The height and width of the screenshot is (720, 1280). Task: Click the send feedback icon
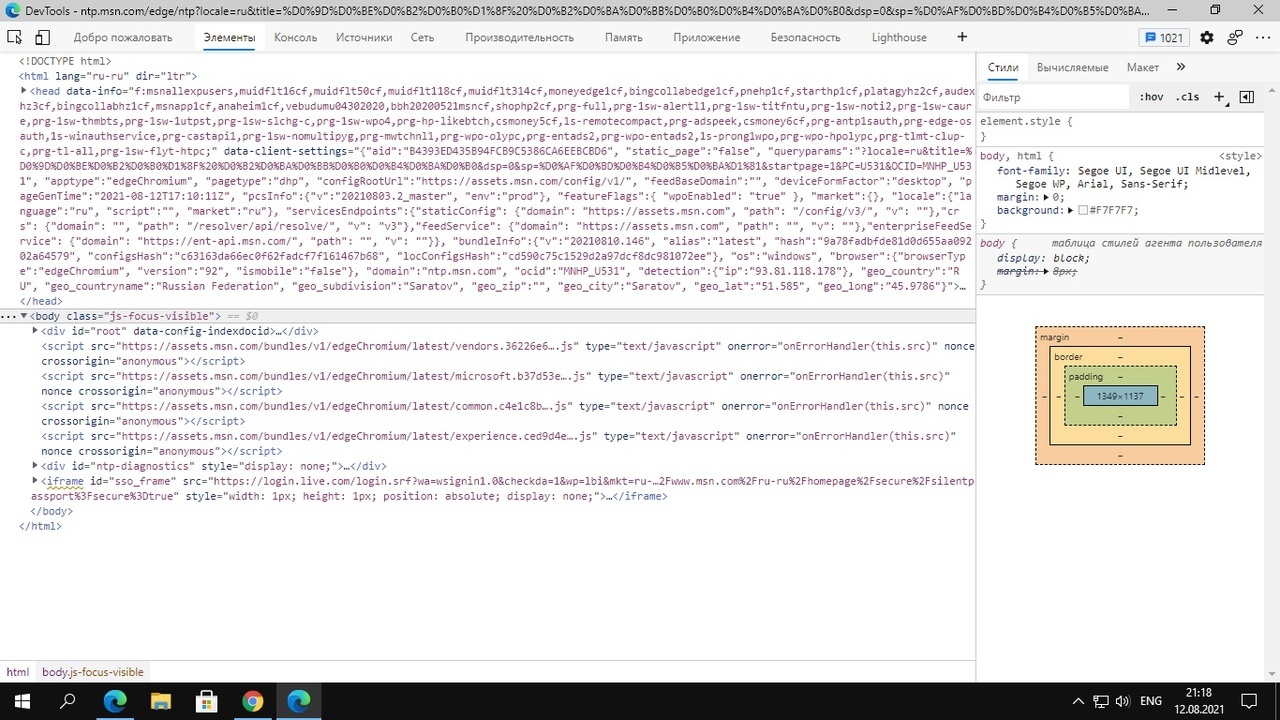[1235, 37]
